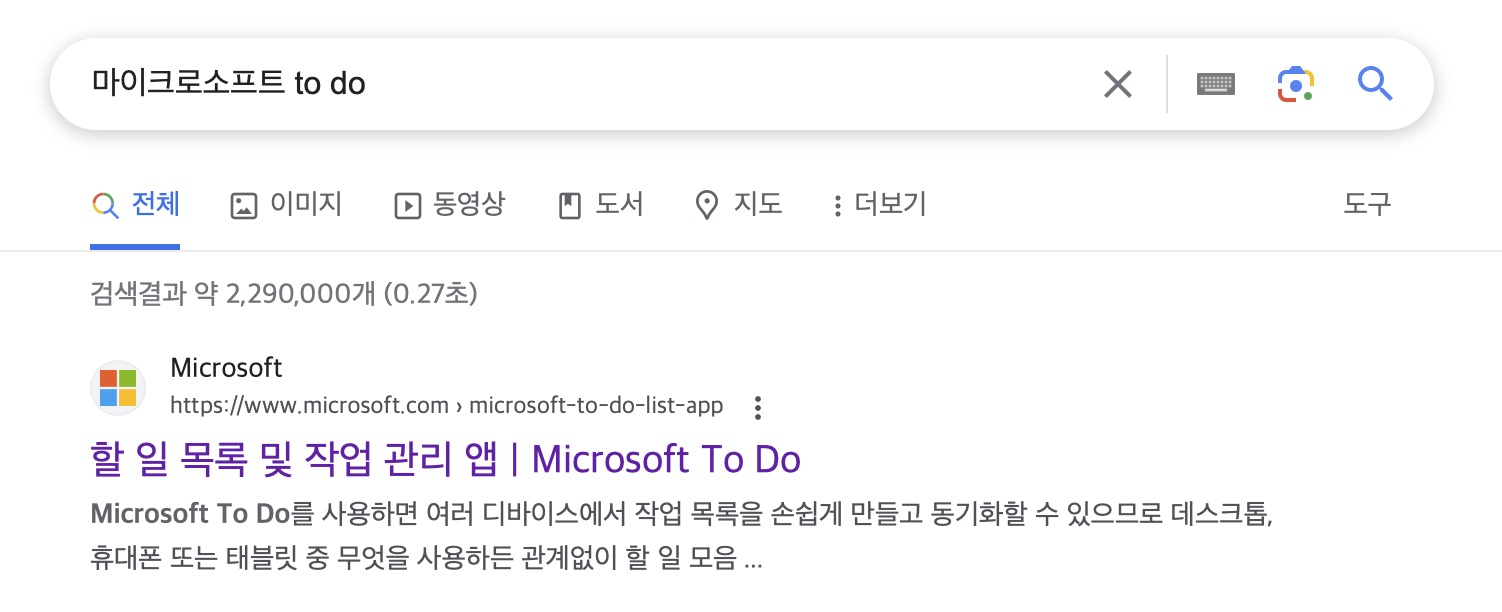
Task: Open the 도구 search tools
Action: (x=1367, y=205)
